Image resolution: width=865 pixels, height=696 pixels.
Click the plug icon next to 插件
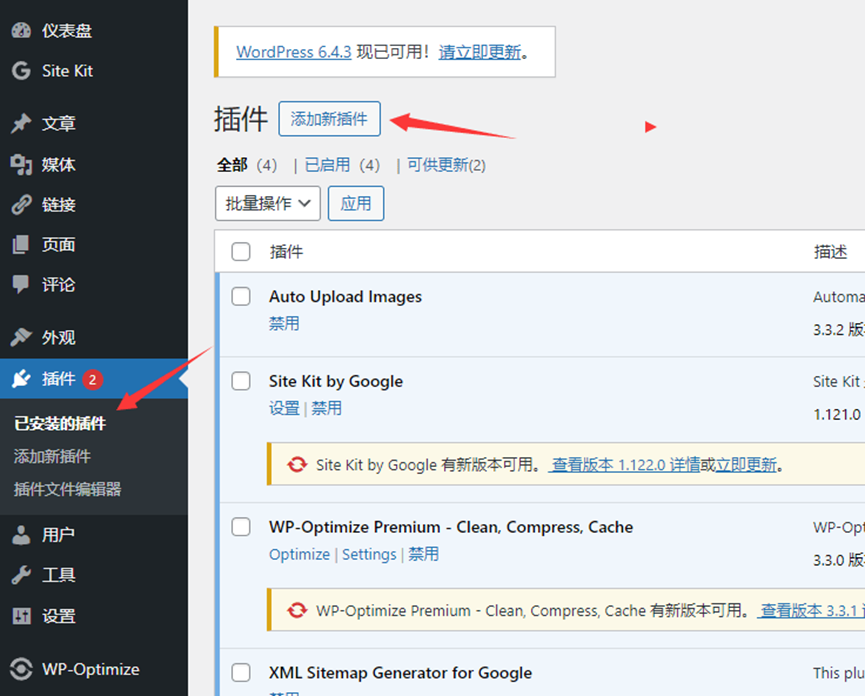coord(21,379)
